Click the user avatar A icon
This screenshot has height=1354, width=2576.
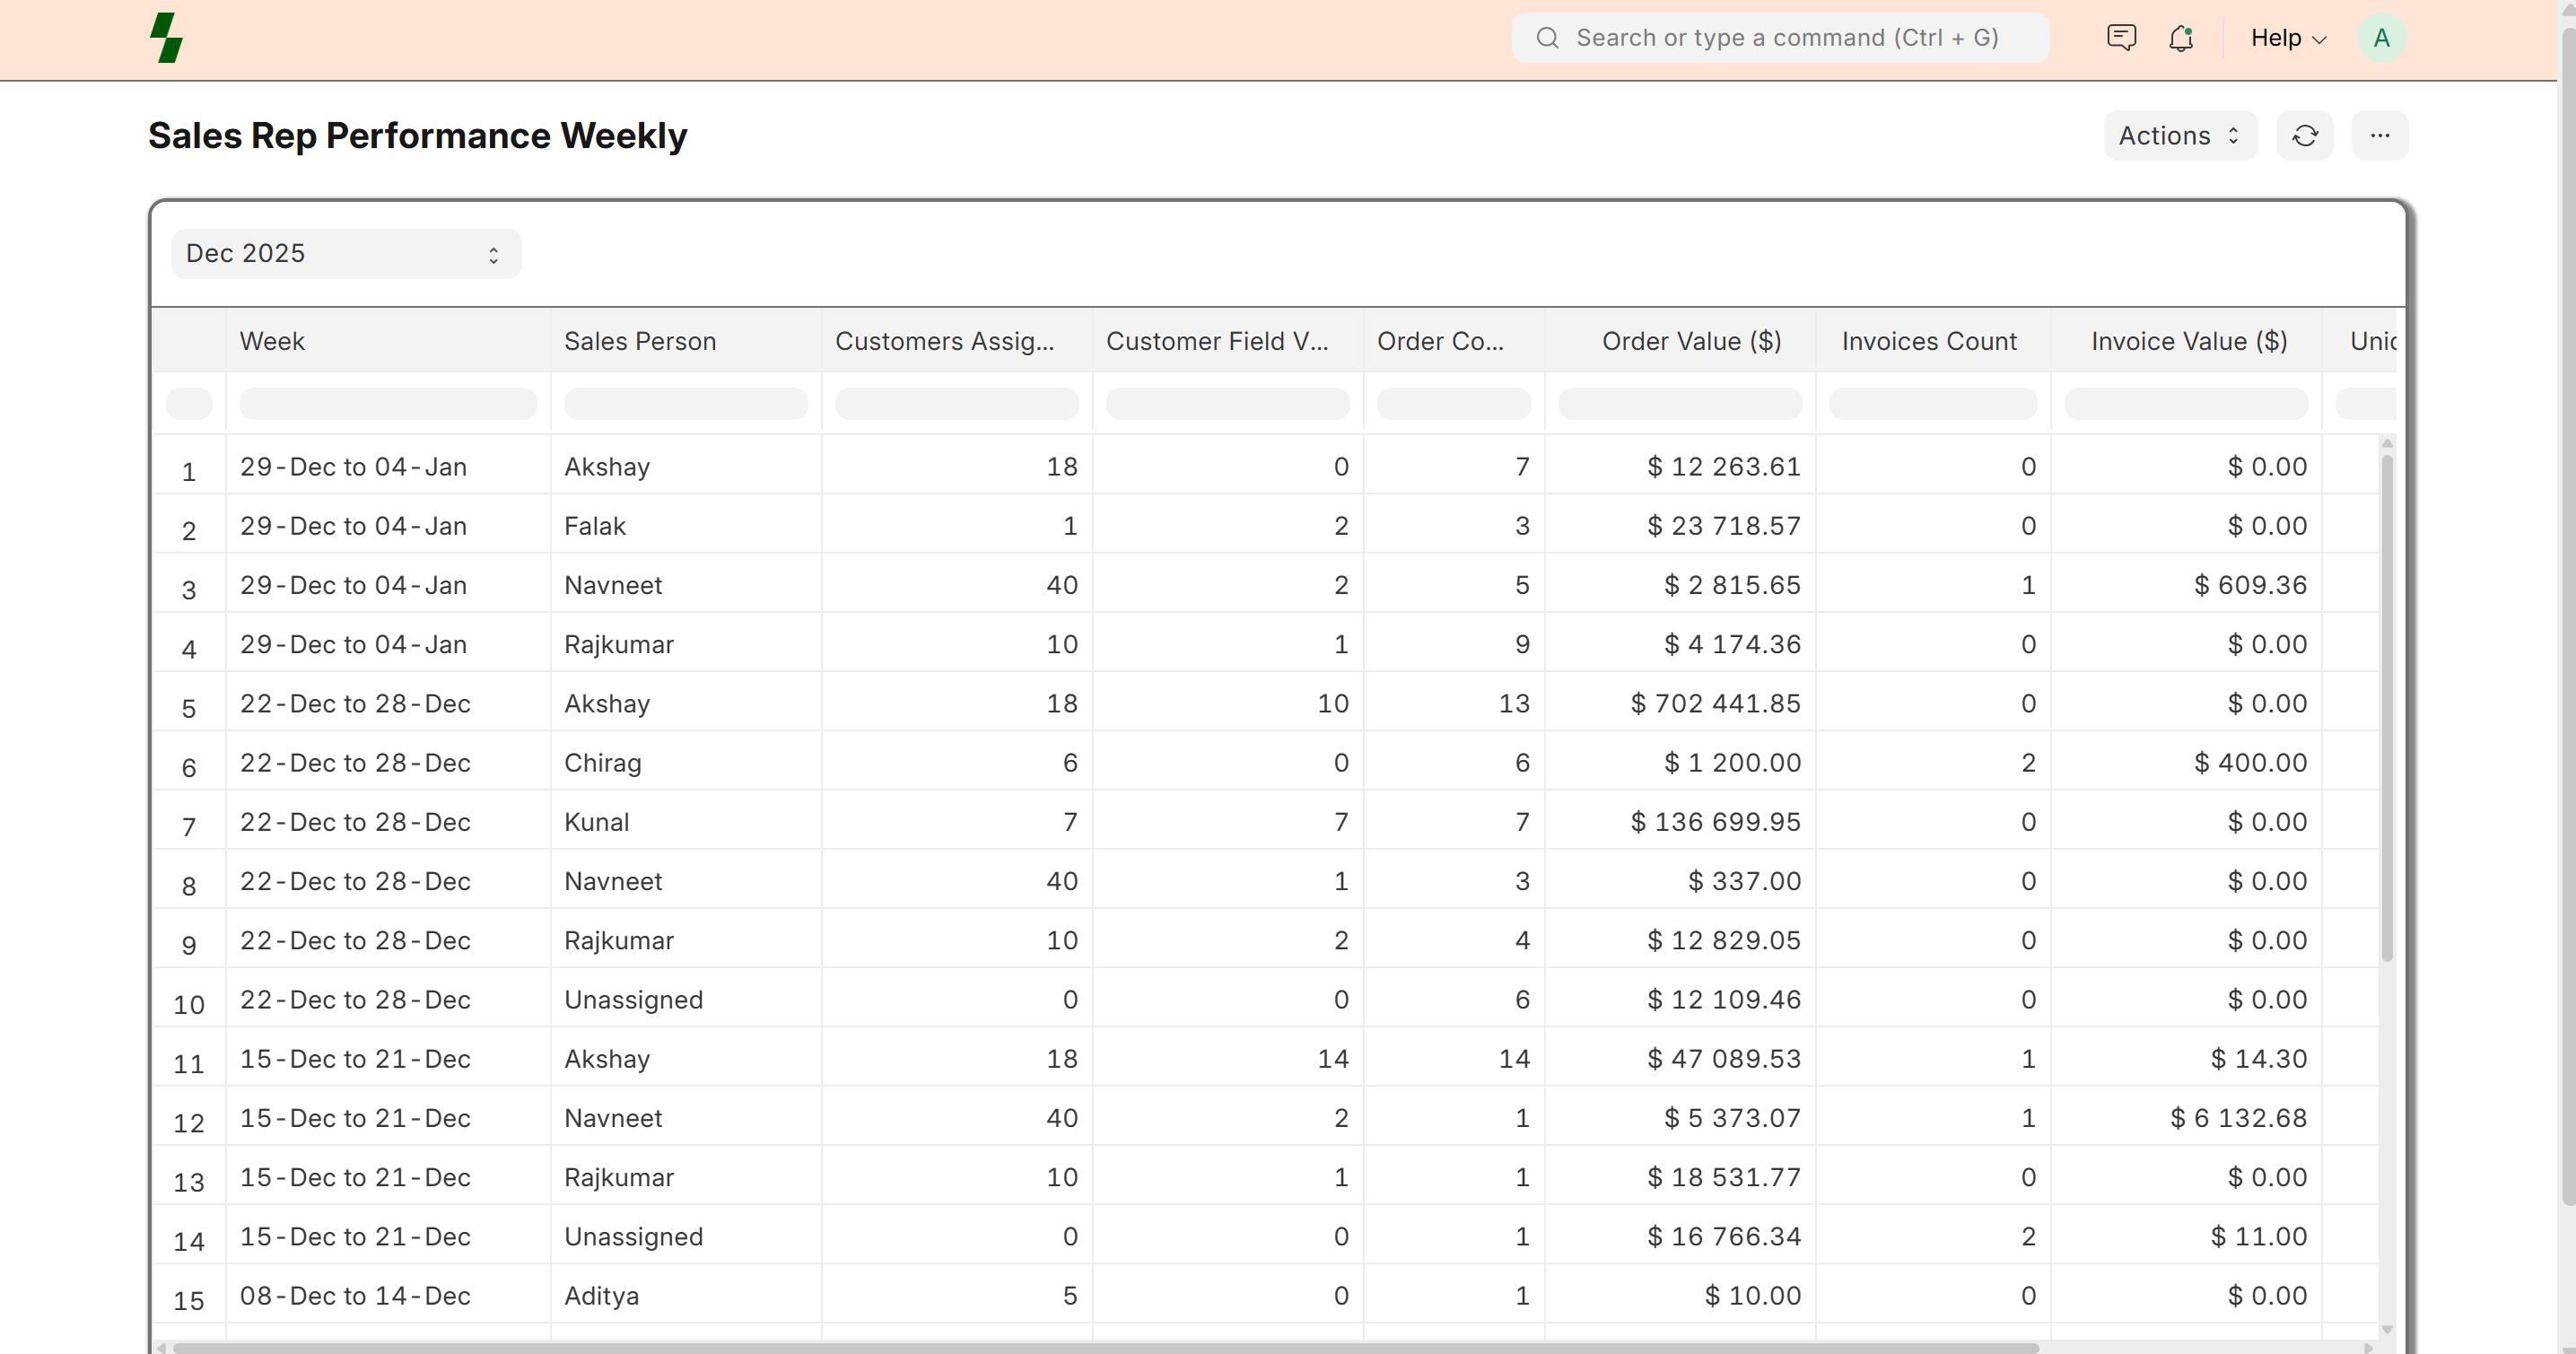coord(2381,38)
